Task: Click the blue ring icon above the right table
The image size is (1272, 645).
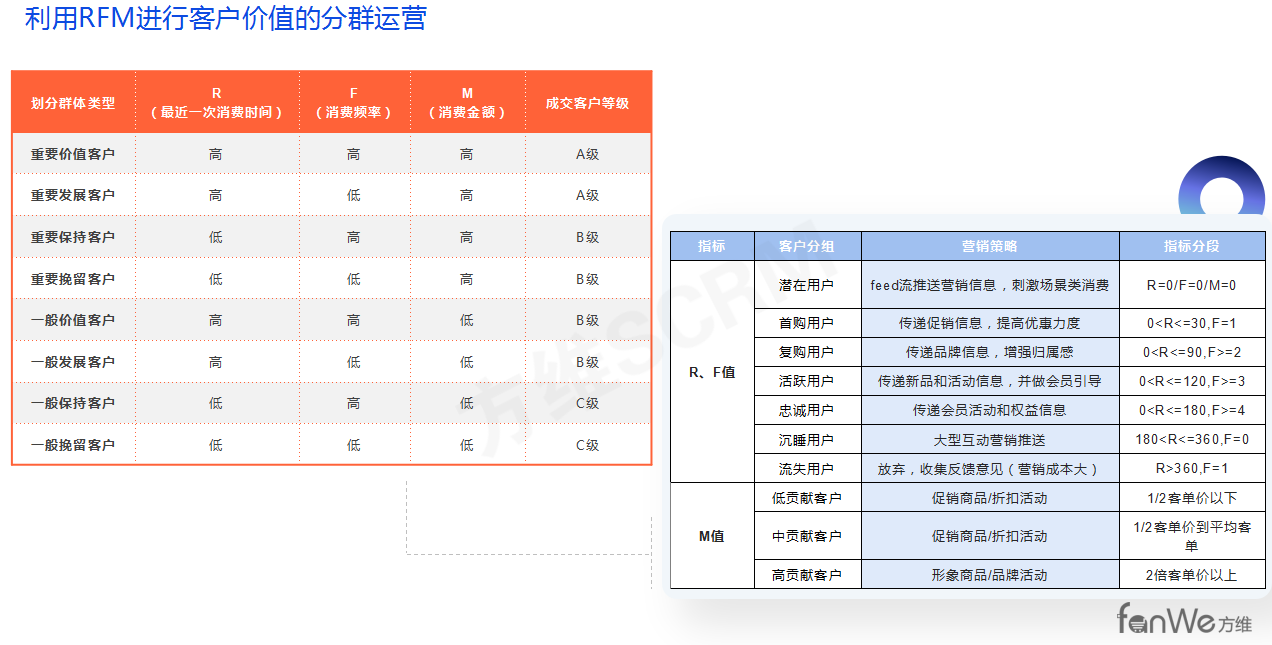Action: (1221, 190)
